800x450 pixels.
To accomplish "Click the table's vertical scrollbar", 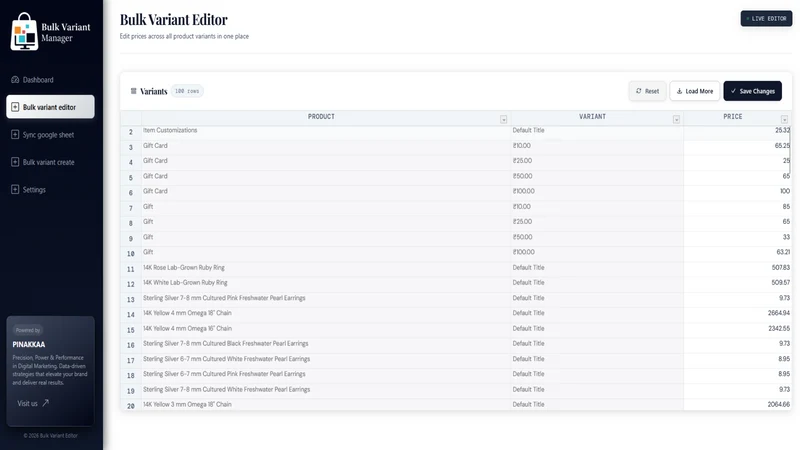I will point(790,151).
